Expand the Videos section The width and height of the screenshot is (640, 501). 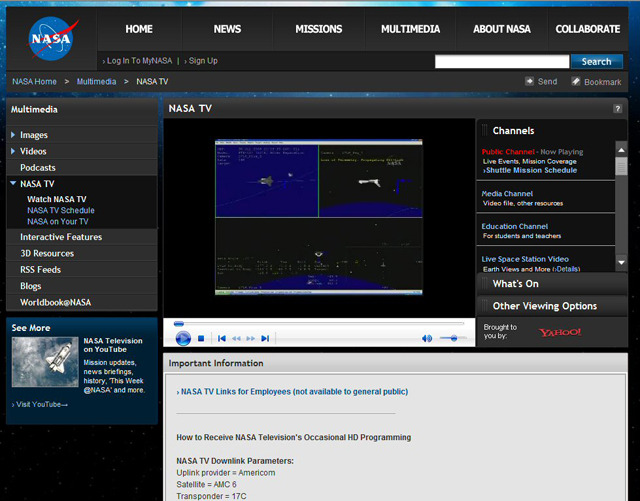point(13,151)
